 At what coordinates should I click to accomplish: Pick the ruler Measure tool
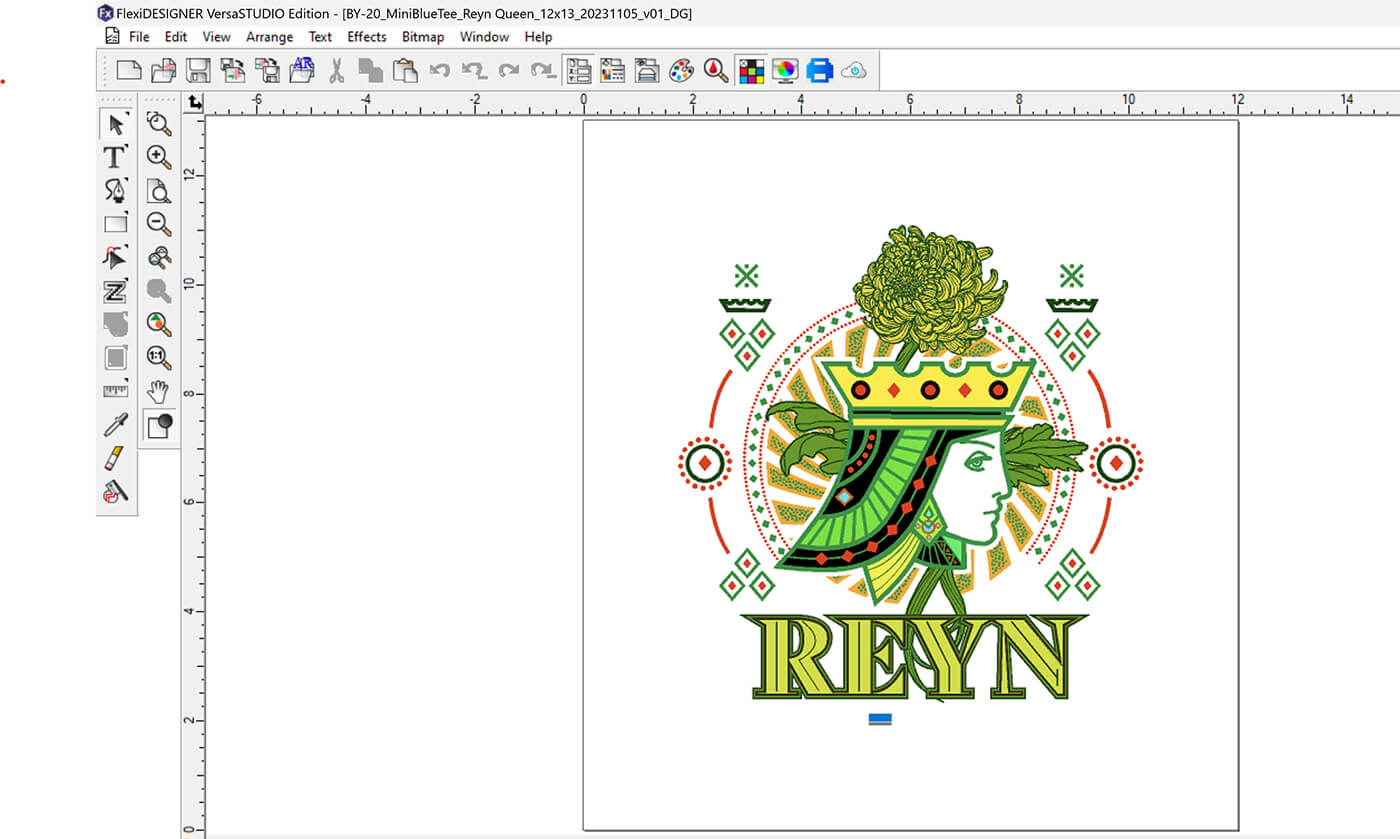(116, 390)
